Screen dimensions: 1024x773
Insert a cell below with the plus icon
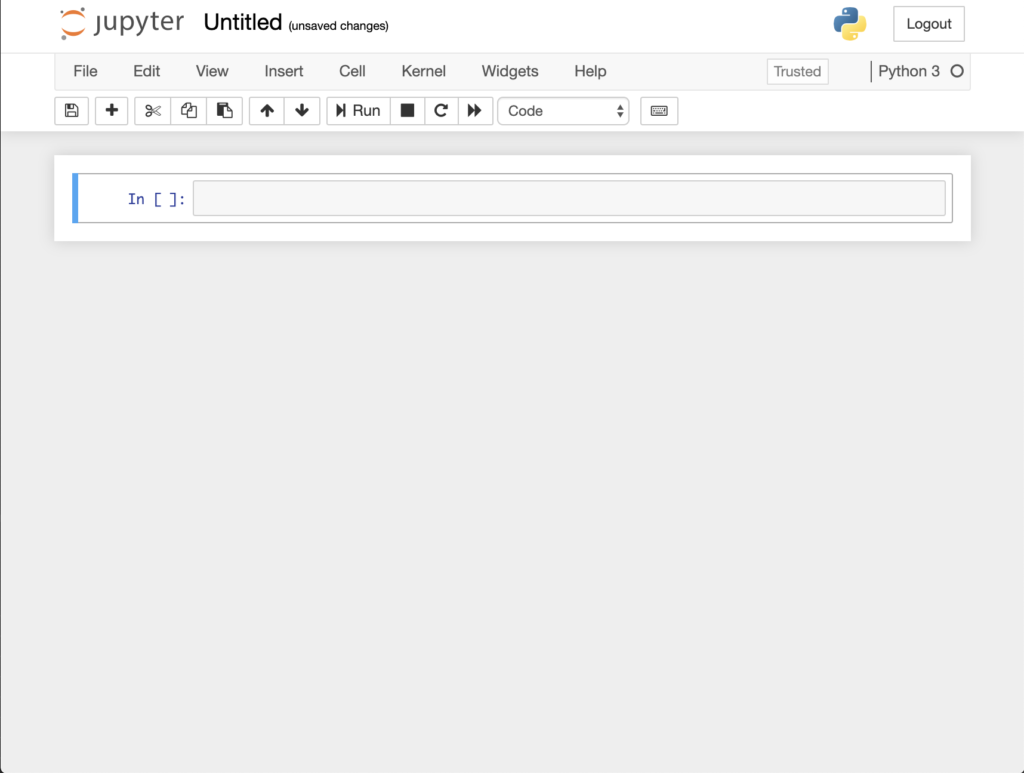112,111
